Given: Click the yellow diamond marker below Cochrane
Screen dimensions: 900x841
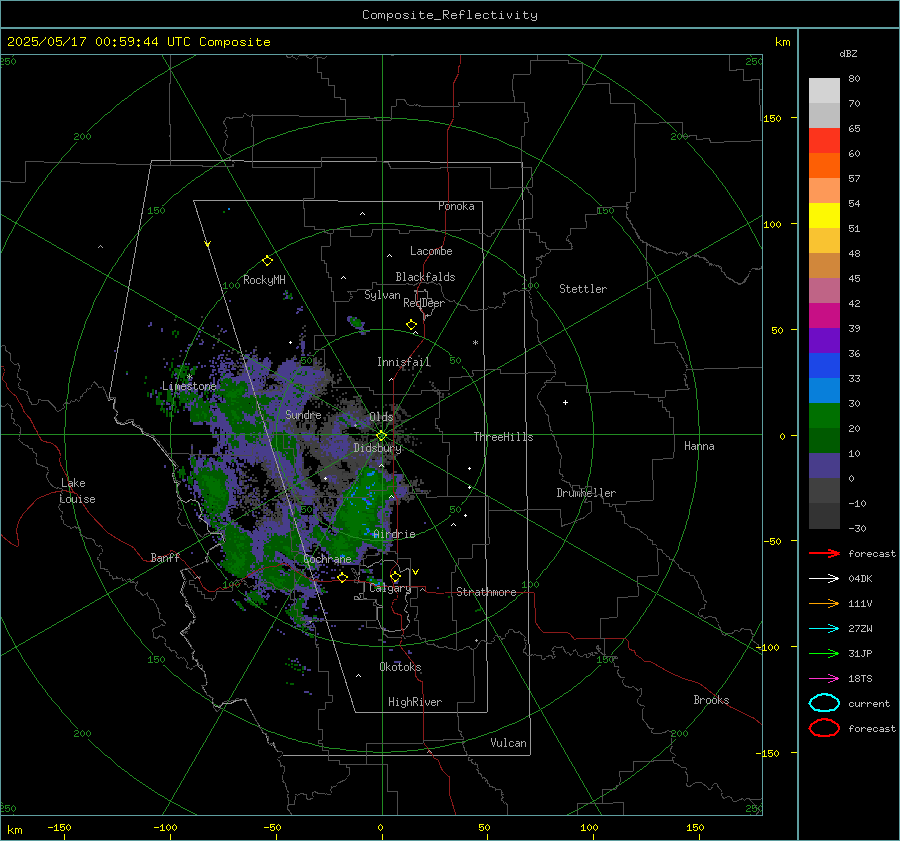Looking at the screenshot, I should [342, 577].
